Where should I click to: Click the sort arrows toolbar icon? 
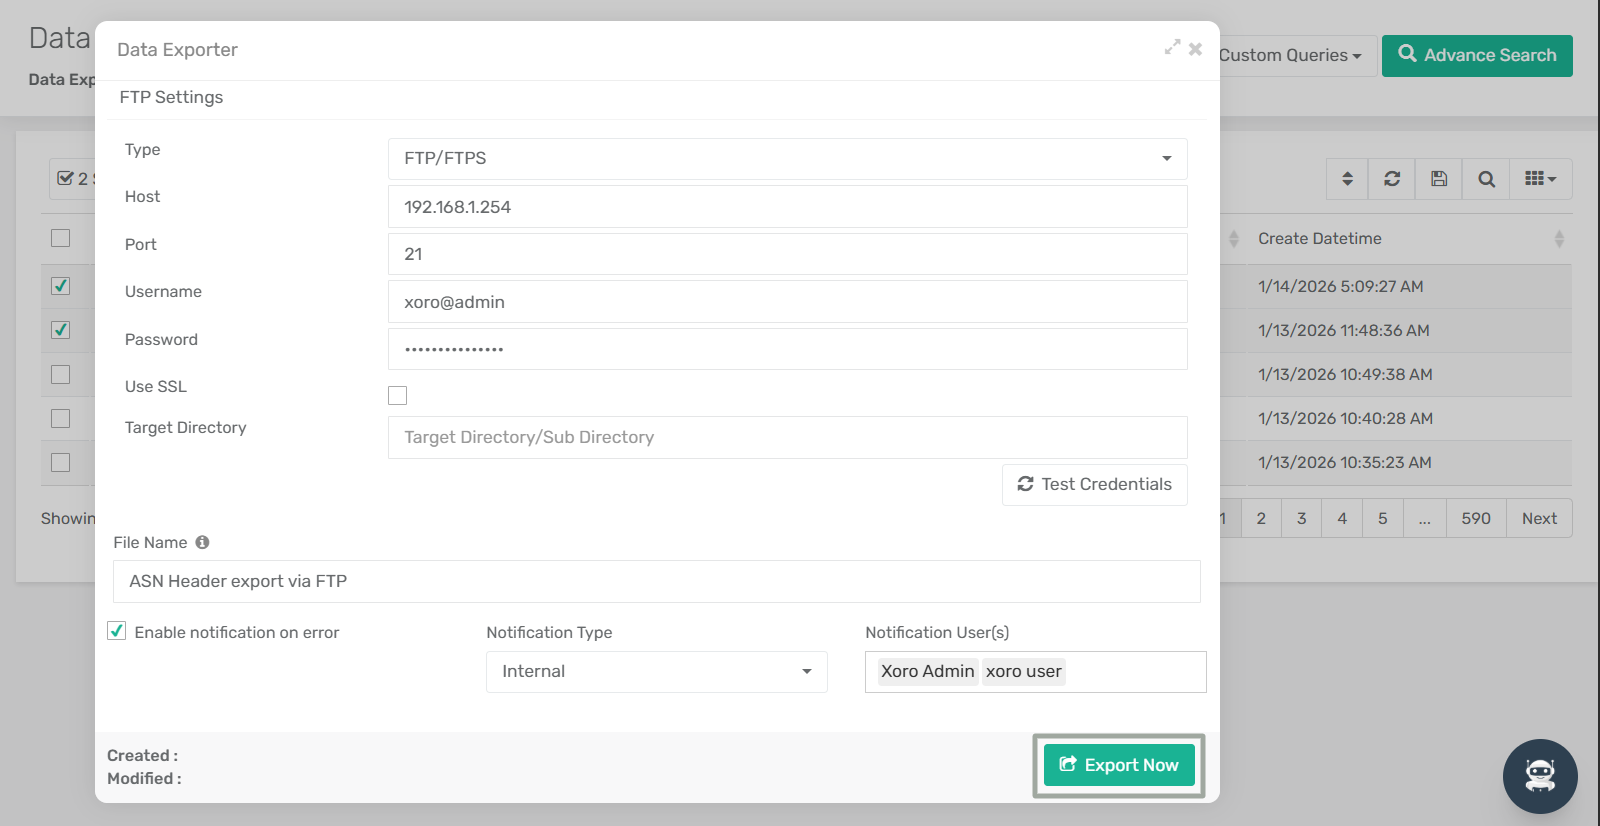pos(1347,179)
